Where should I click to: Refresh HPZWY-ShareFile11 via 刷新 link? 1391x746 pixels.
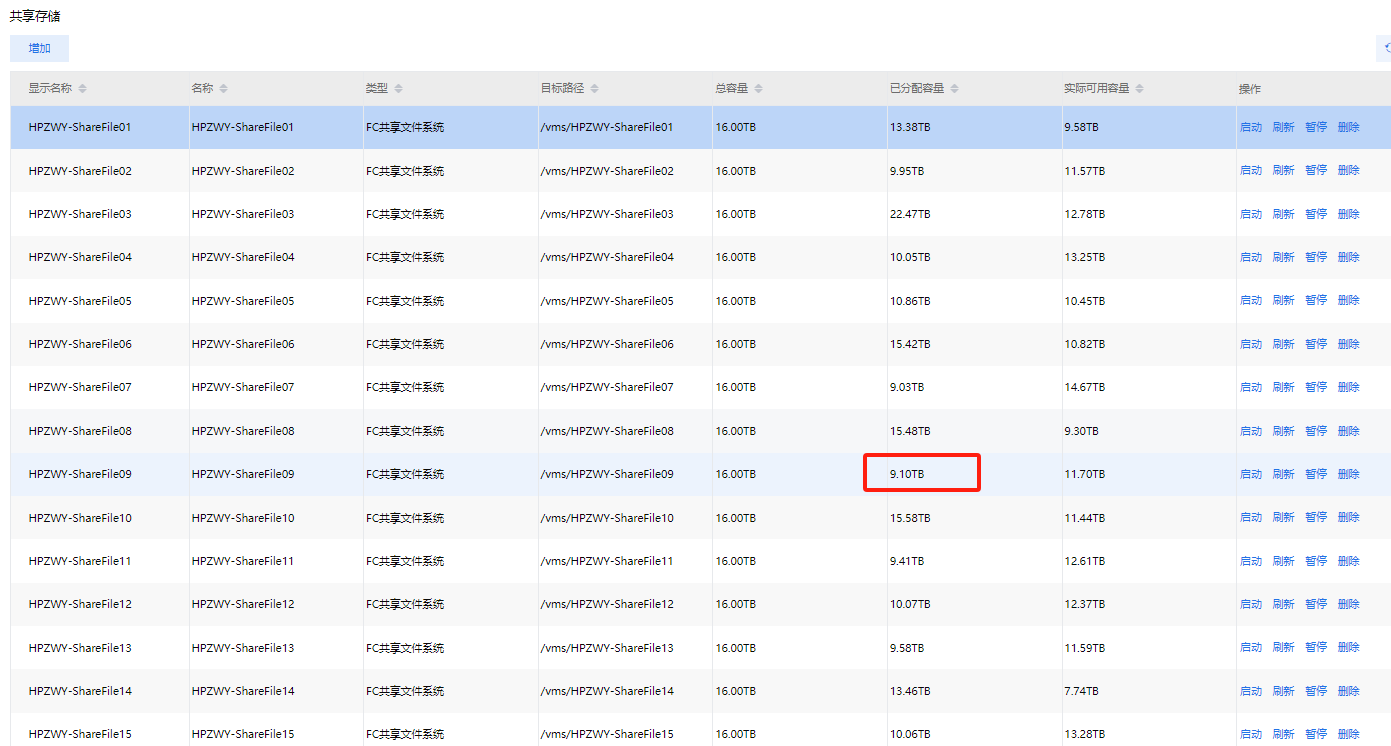point(1283,561)
